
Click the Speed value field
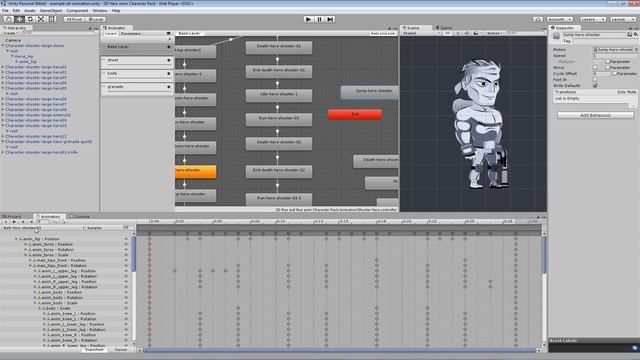tap(615, 56)
